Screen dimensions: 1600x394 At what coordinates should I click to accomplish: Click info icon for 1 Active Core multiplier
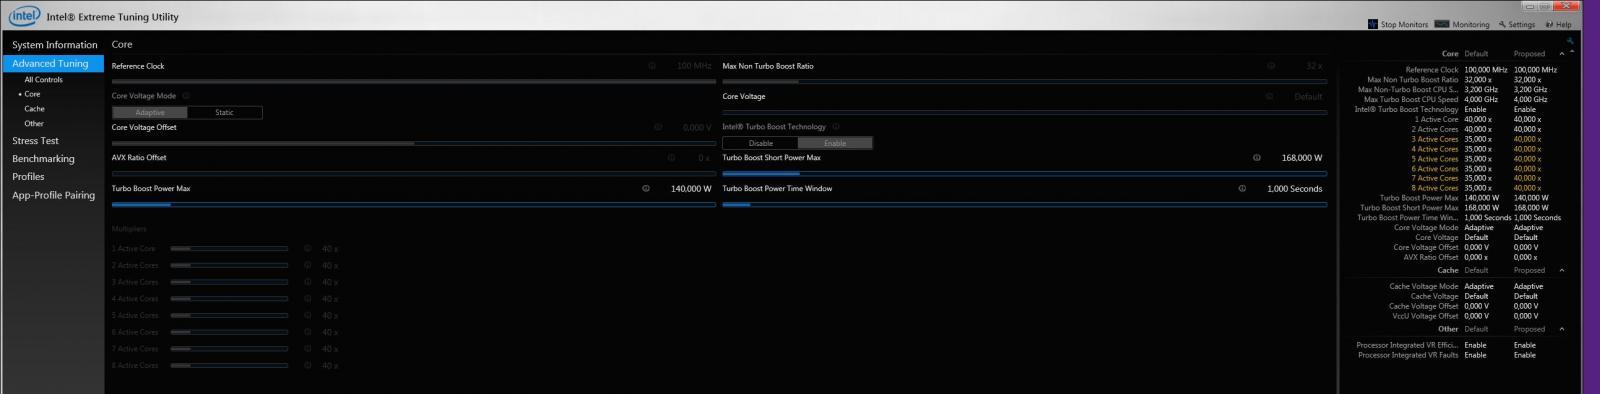point(307,249)
